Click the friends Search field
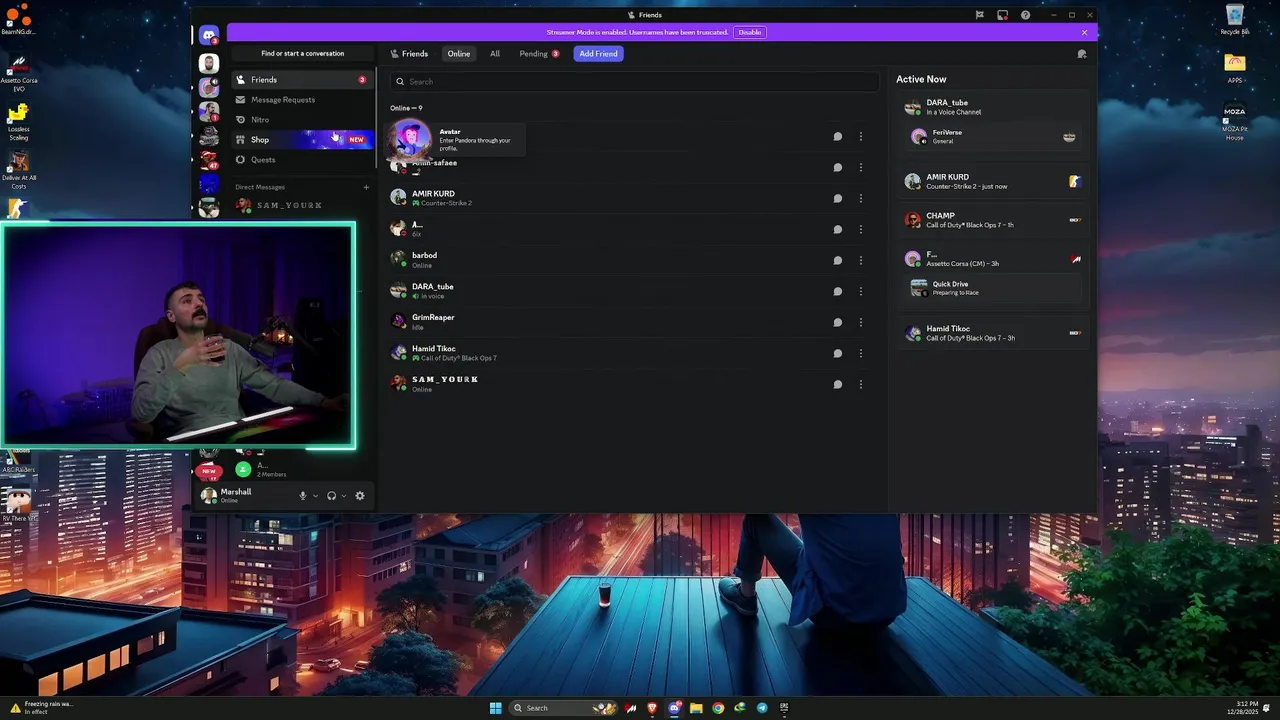The width and height of the screenshot is (1280, 720). tap(634, 82)
